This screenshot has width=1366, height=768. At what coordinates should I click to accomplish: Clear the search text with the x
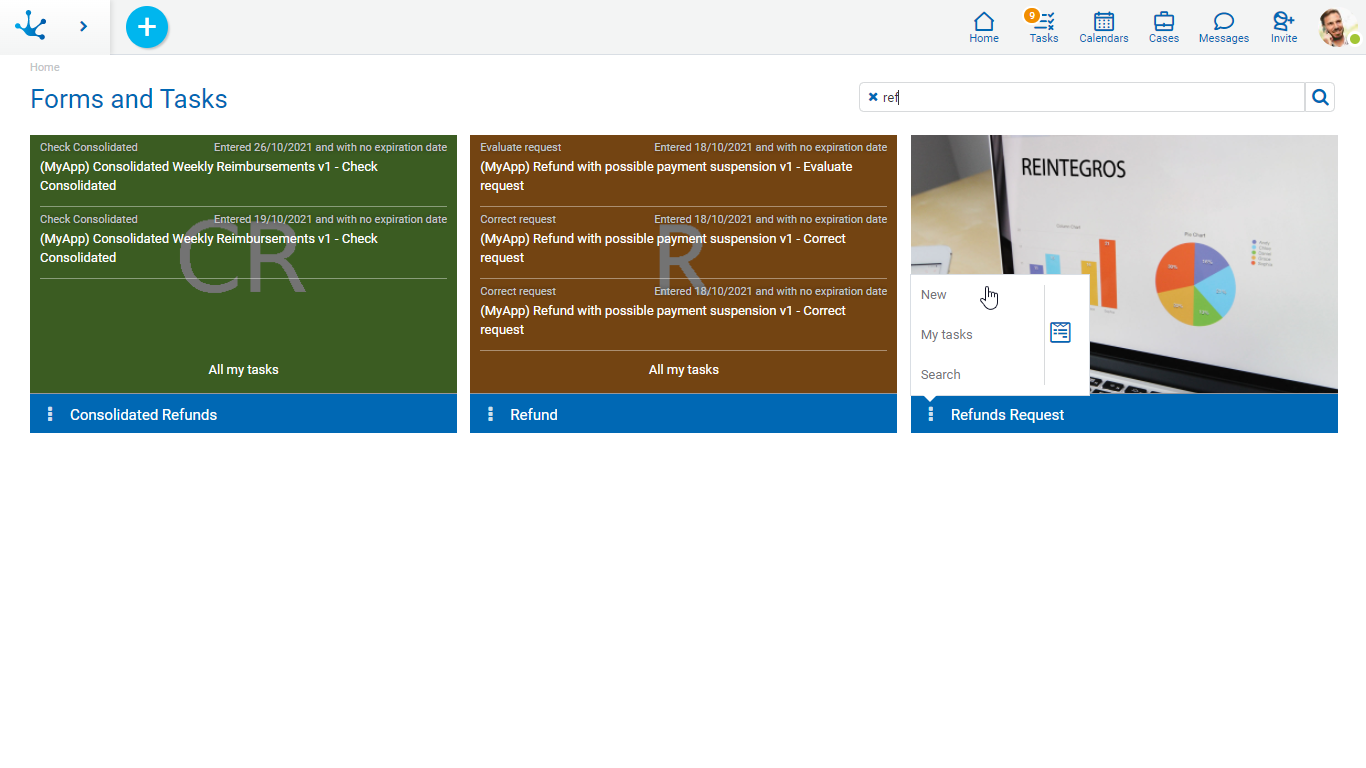coord(873,97)
